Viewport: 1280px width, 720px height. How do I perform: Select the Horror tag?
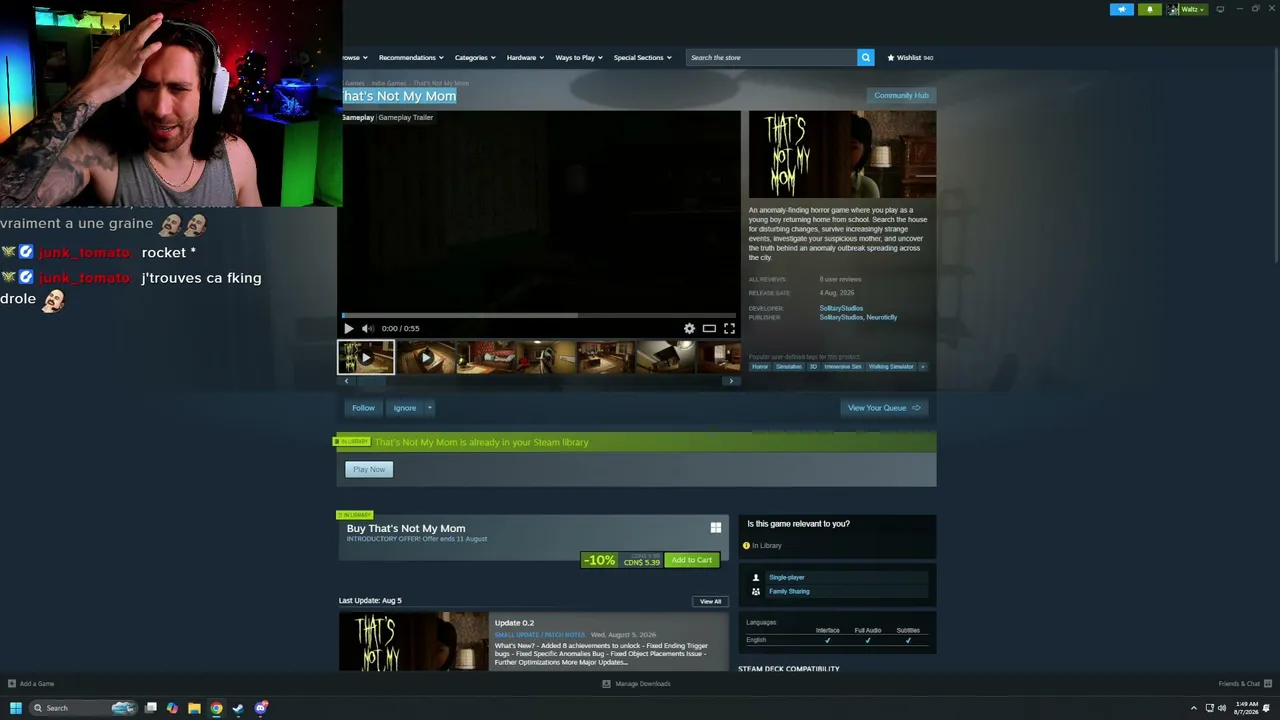coord(760,367)
